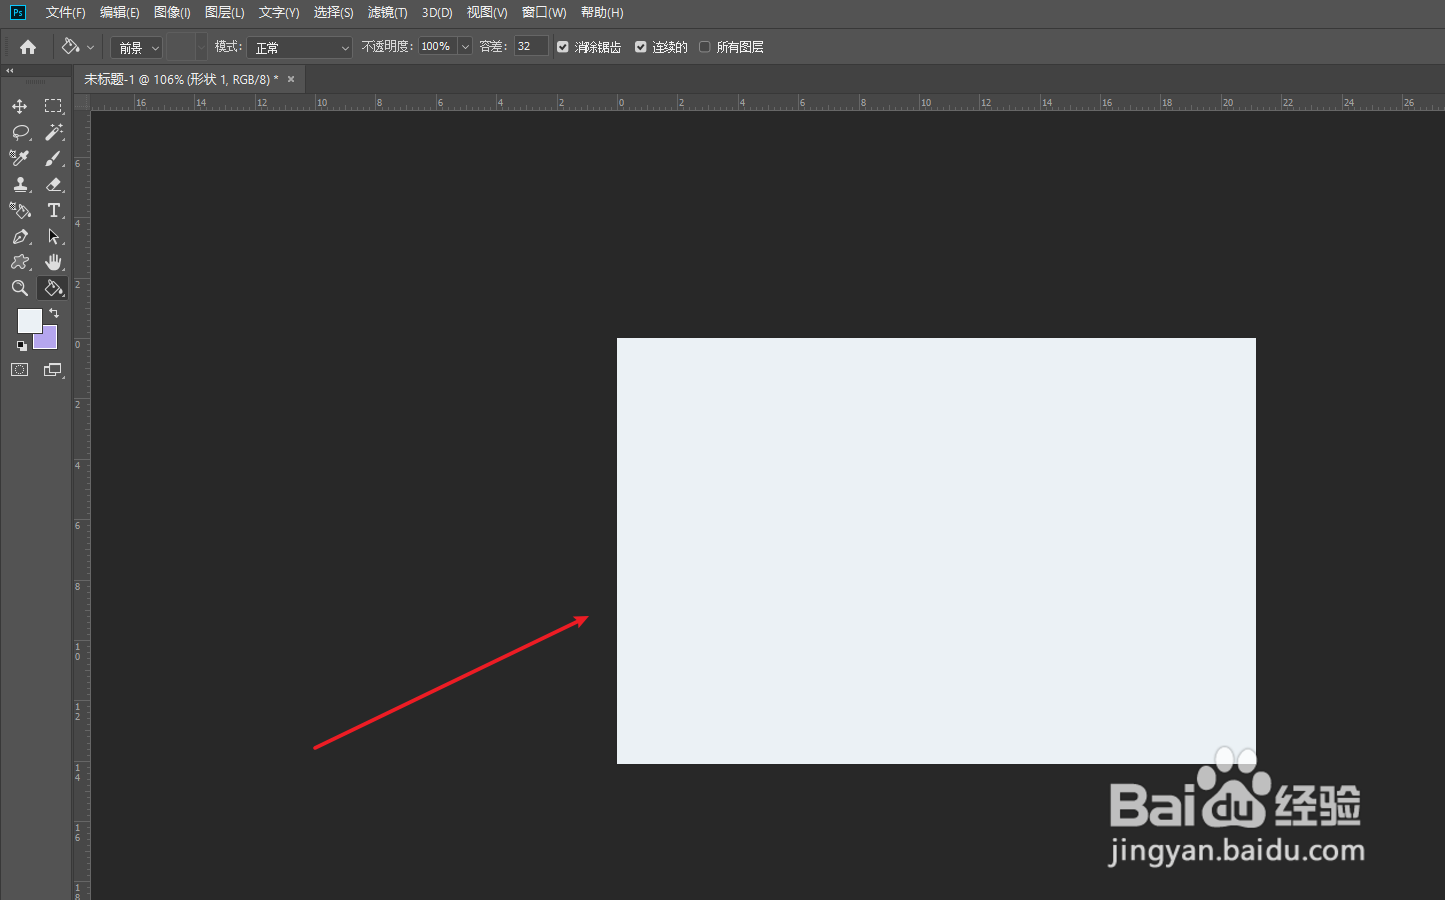Click the 不透明度 label
Viewport: 1445px width, 900px height.
click(x=387, y=47)
